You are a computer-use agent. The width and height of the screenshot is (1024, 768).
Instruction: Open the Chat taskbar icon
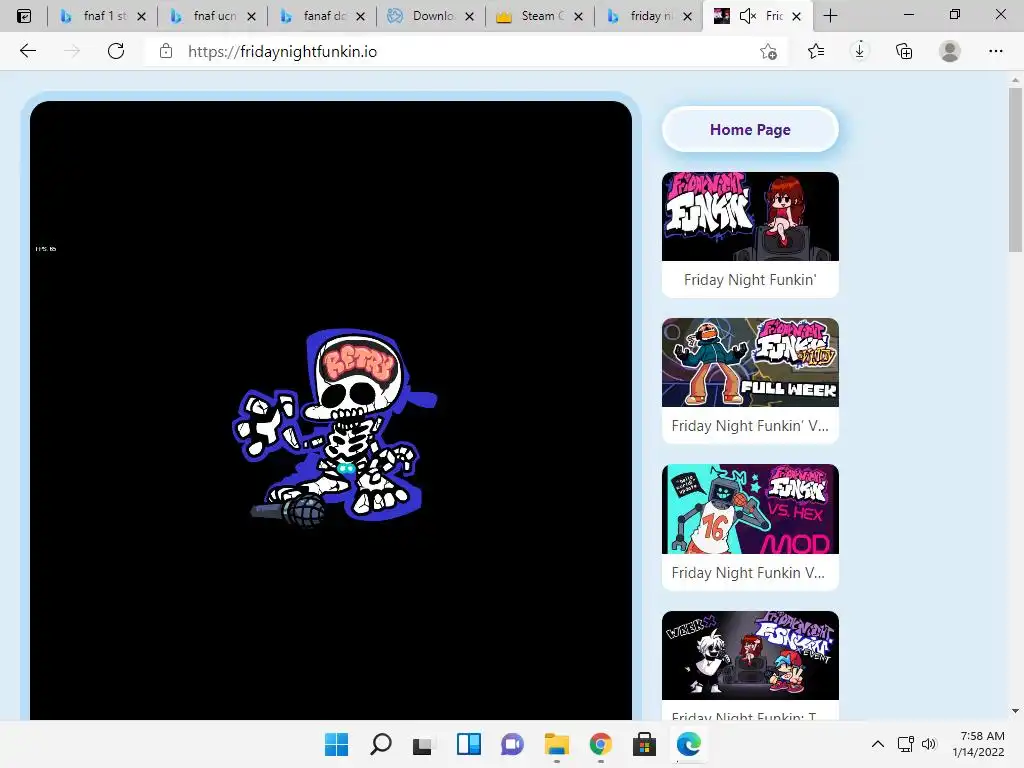click(x=512, y=744)
